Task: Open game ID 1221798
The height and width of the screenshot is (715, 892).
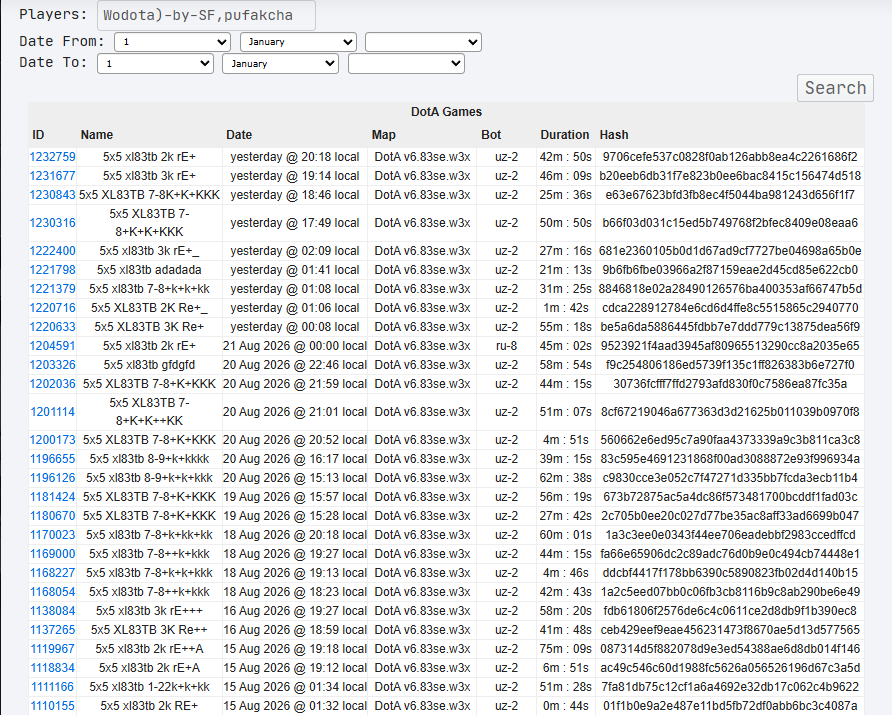Action: pos(52,270)
